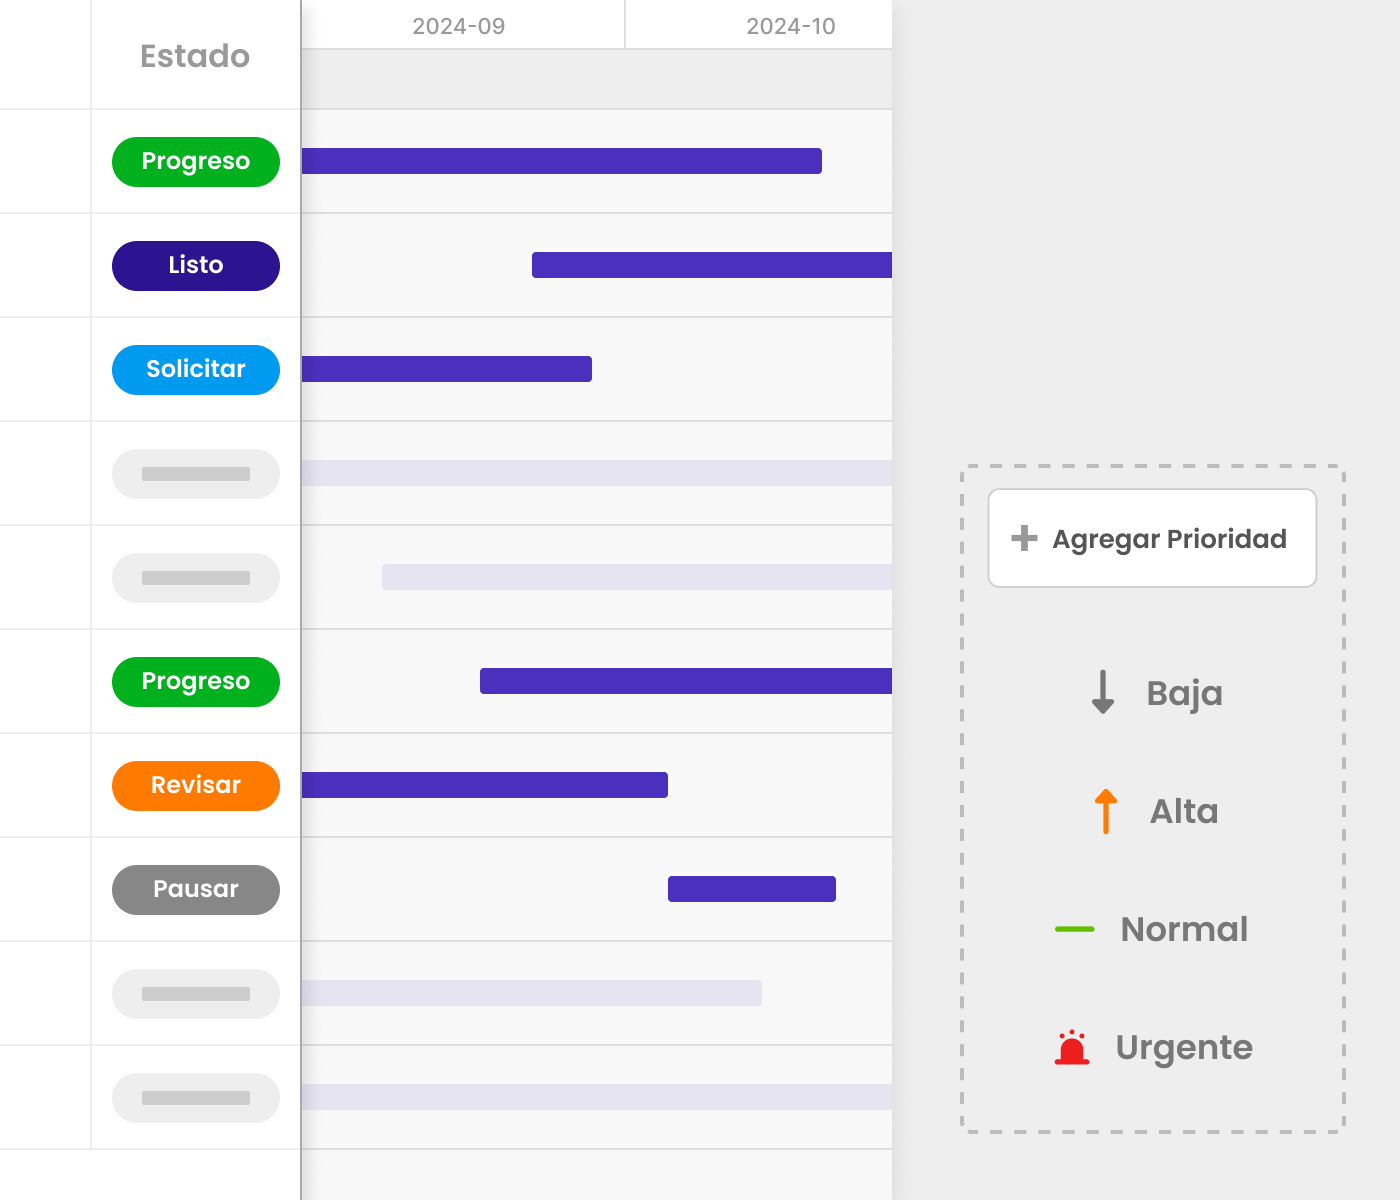Click the Gantt bar in the Revisar row

[x=484, y=785]
